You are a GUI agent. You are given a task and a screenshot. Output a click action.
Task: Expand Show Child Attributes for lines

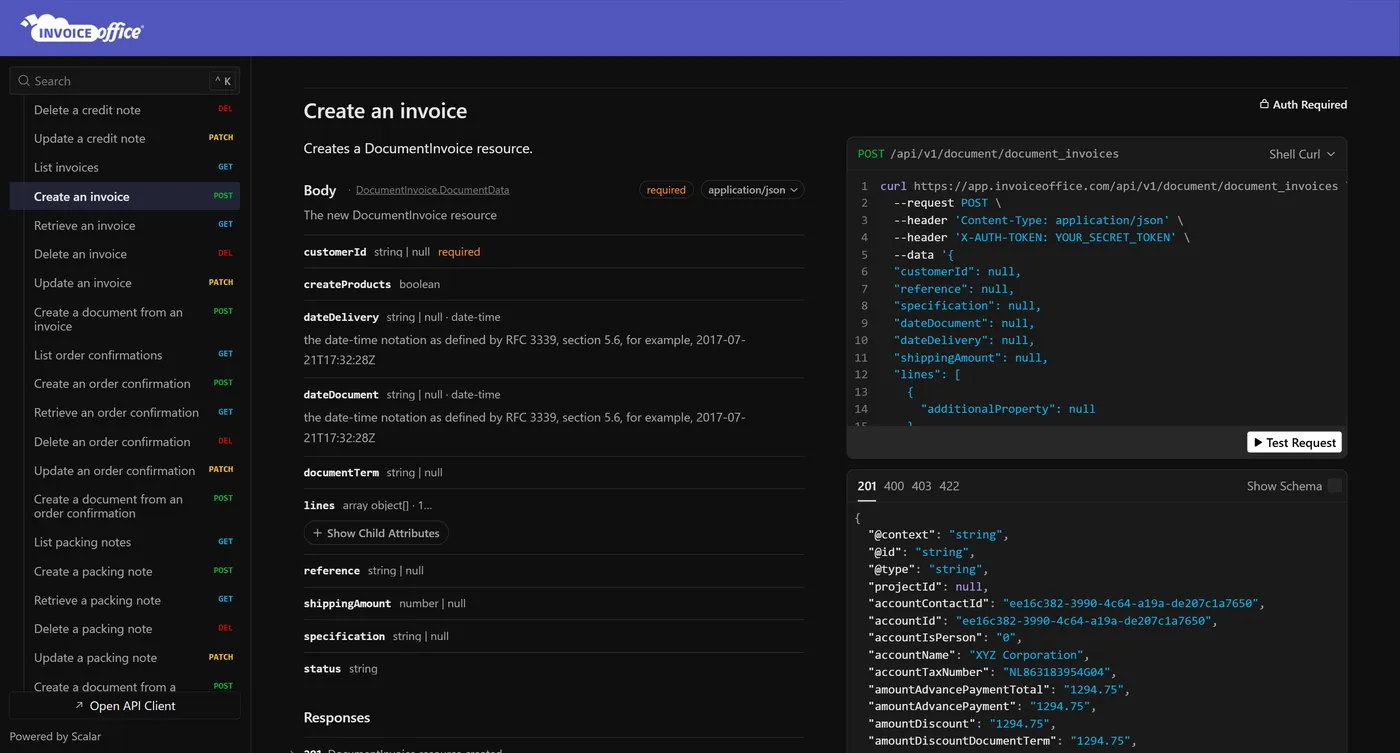(376, 533)
